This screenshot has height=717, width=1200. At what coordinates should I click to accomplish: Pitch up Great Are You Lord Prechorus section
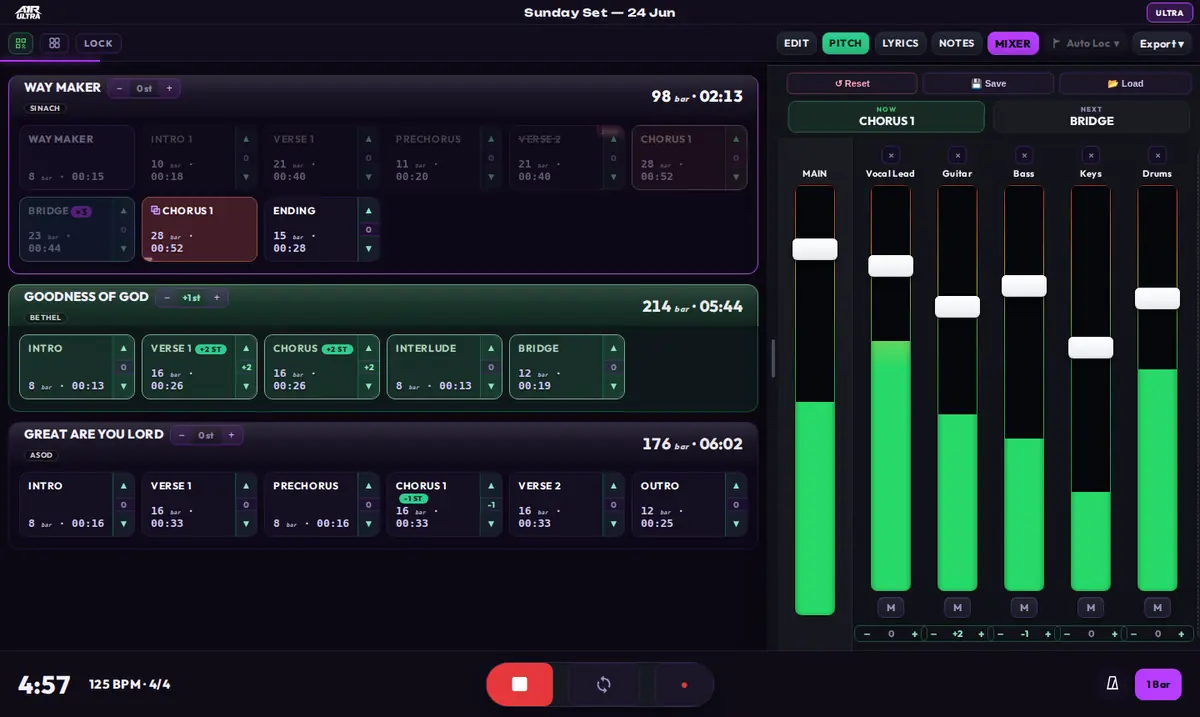click(368, 486)
